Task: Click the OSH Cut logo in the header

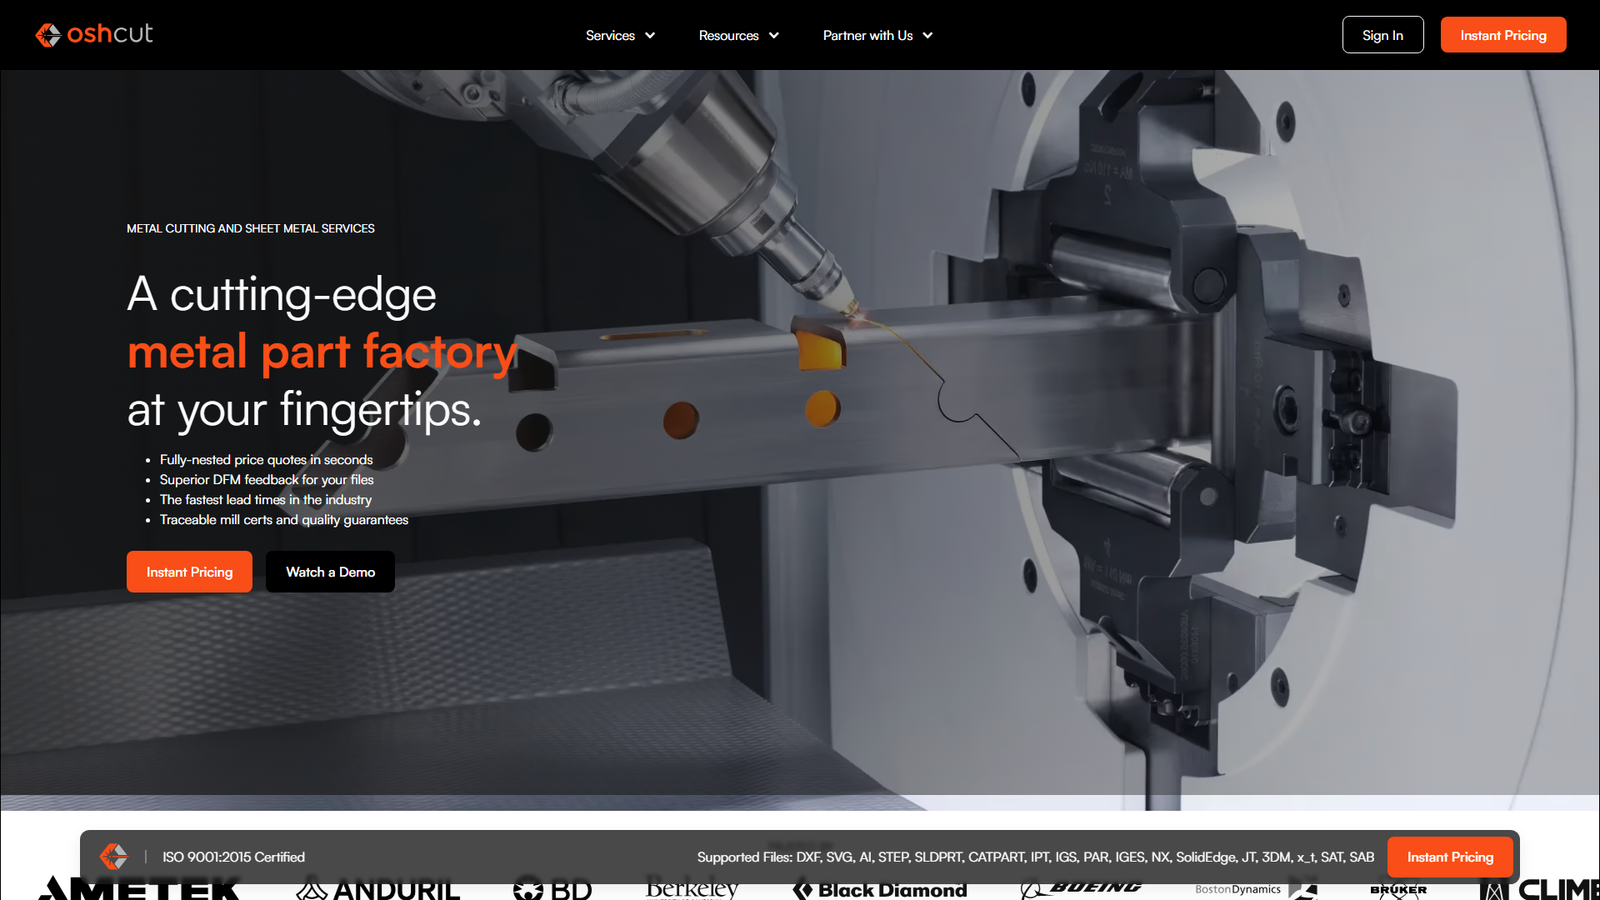Action: point(94,34)
